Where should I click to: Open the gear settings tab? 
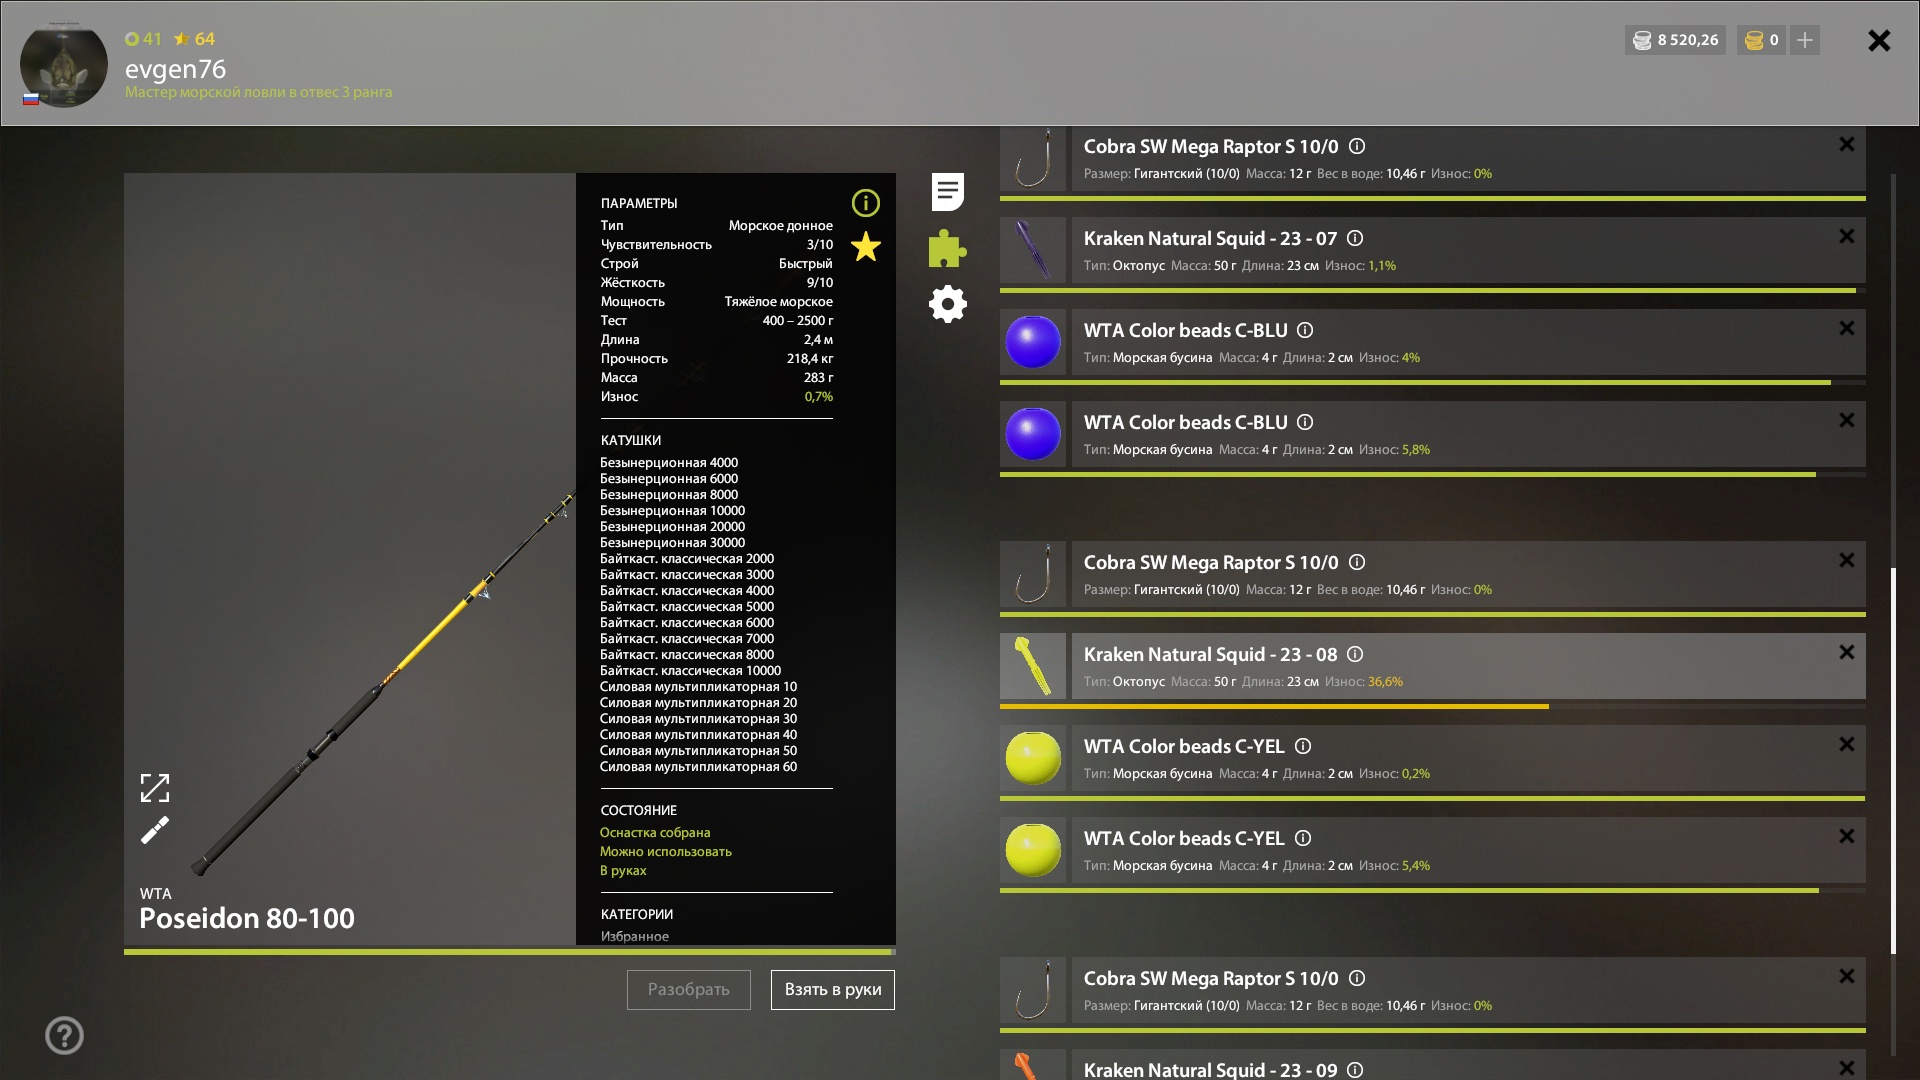[947, 304]
